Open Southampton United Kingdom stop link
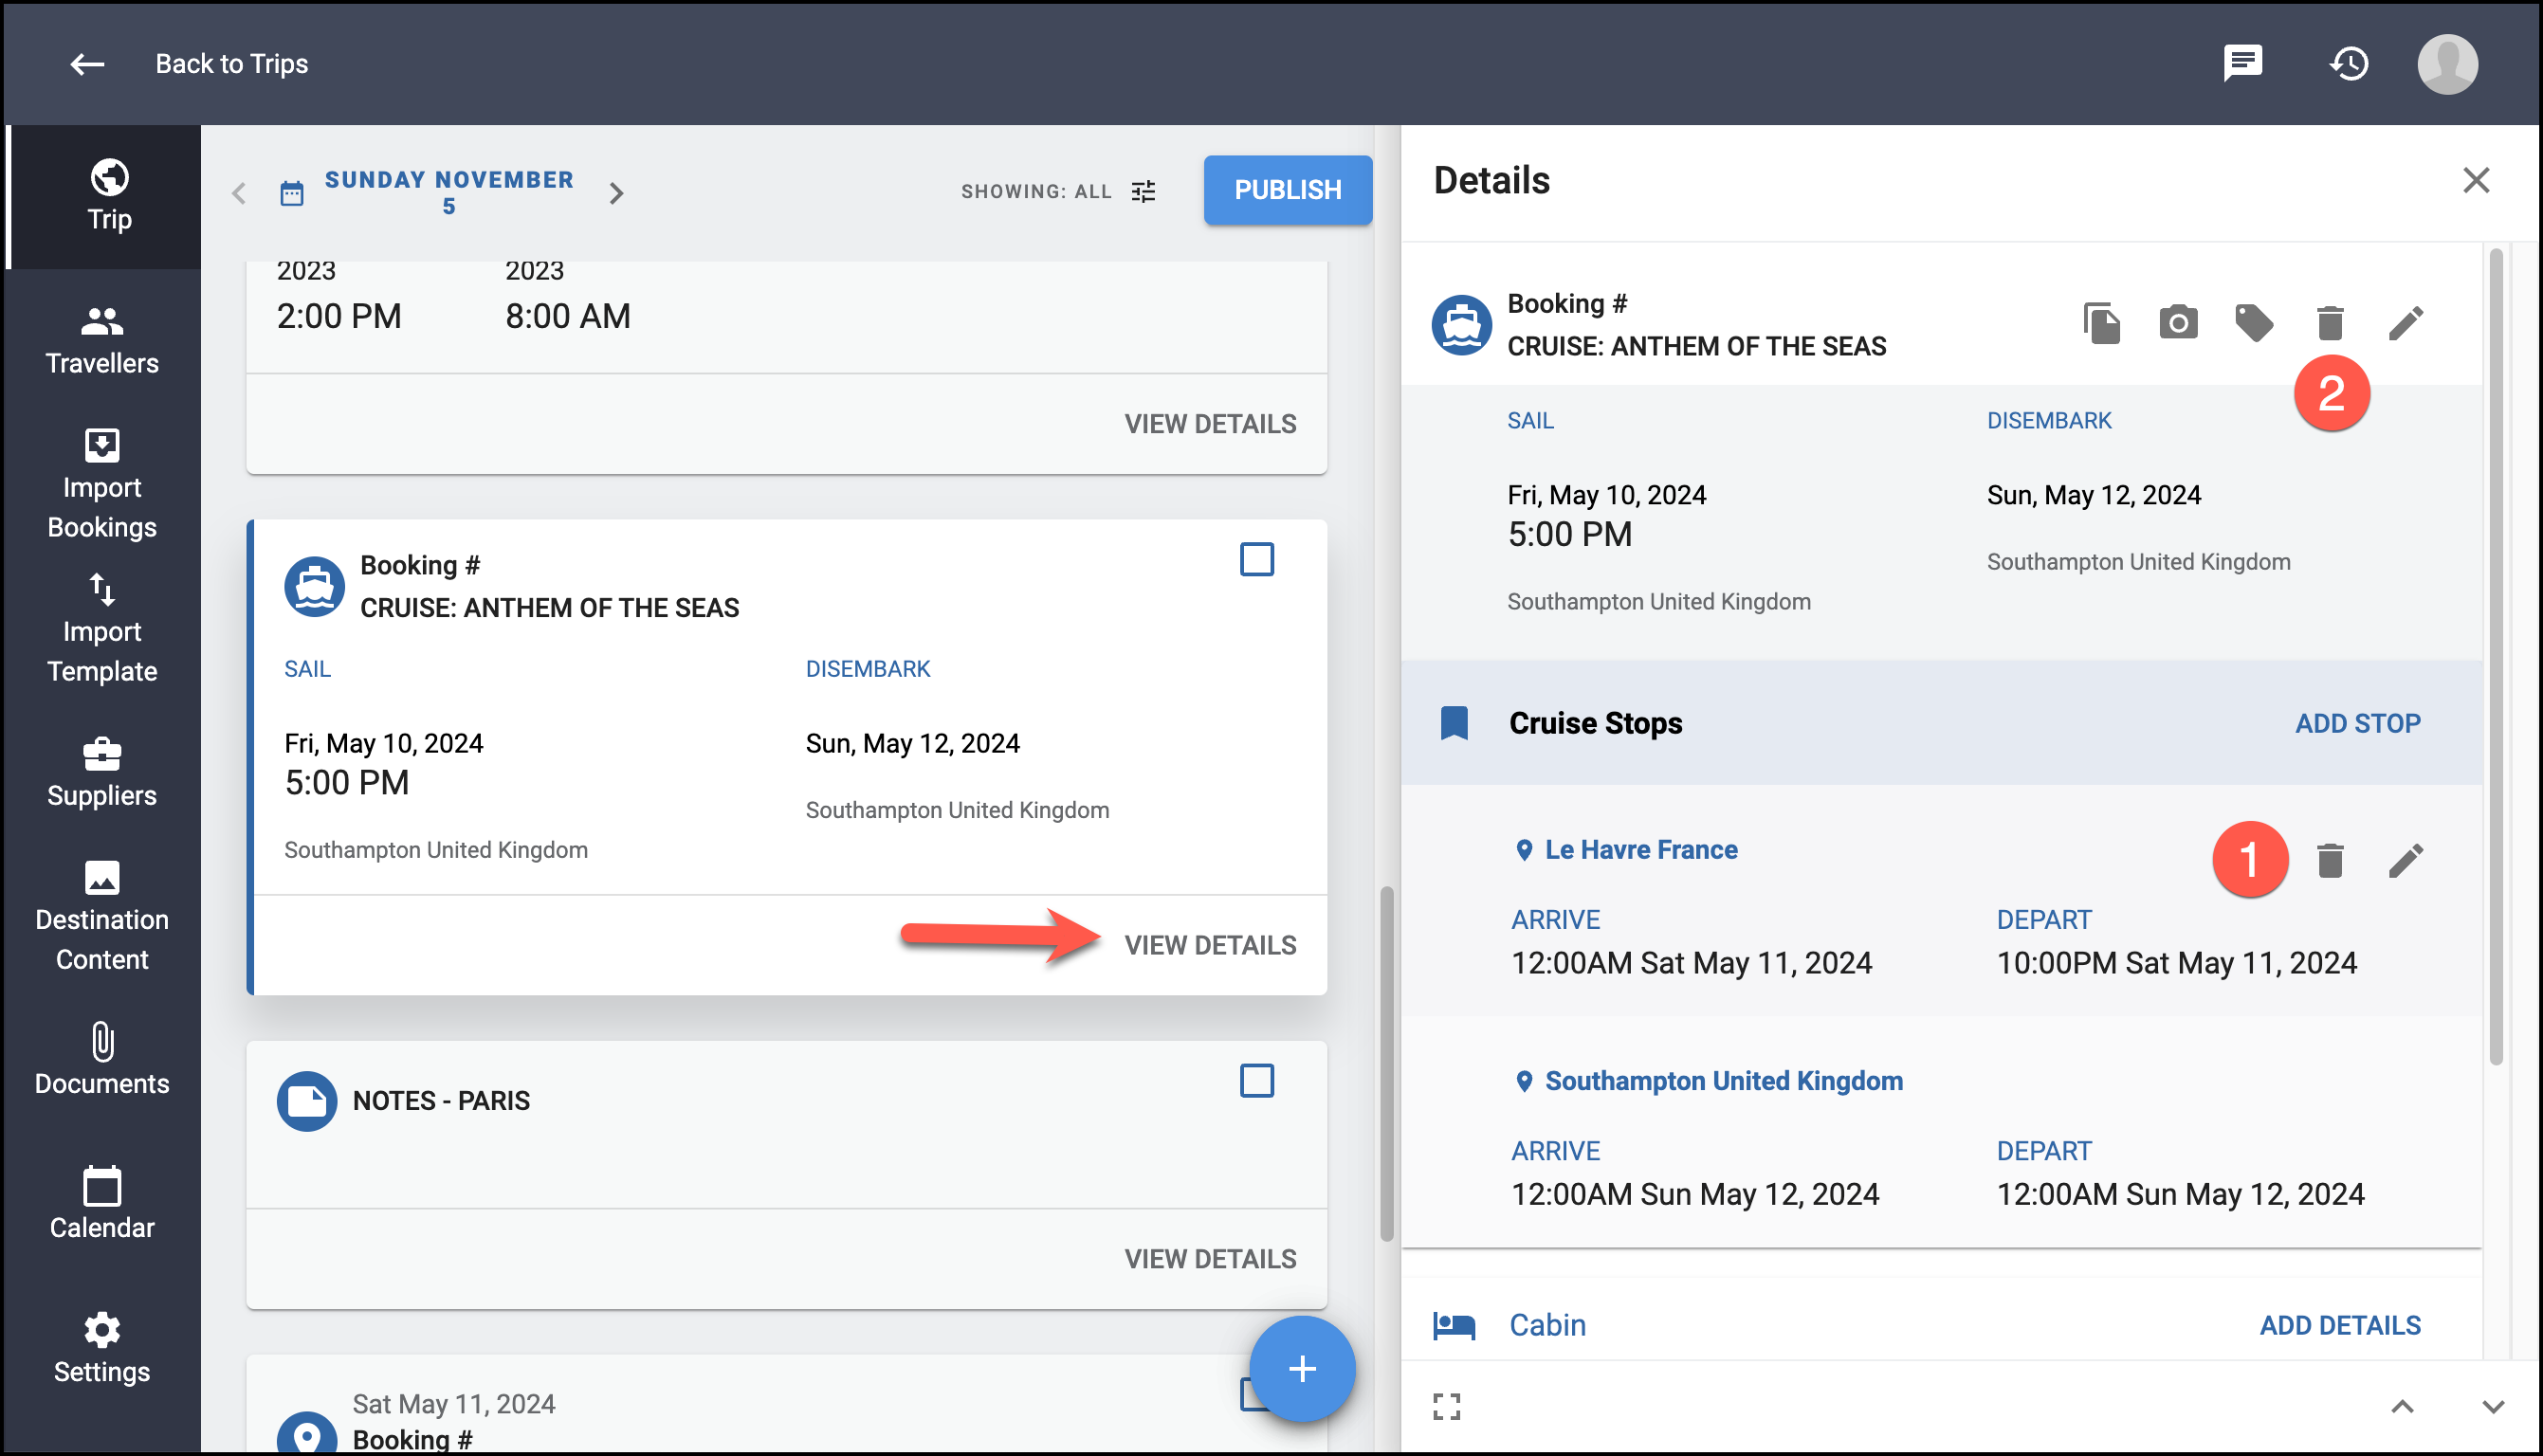 1723,1081
